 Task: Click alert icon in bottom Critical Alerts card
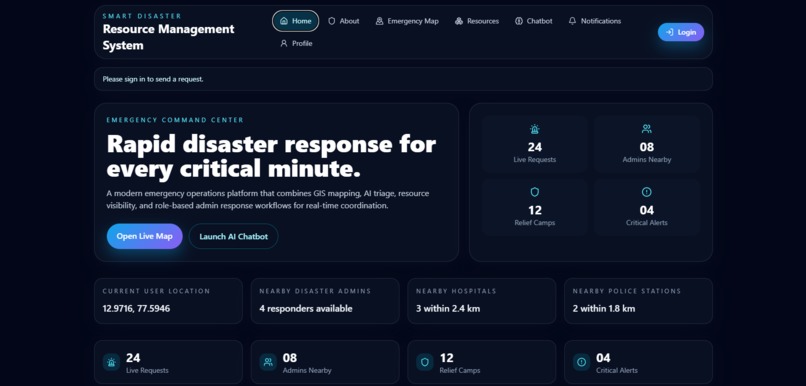tap(581, 362)
